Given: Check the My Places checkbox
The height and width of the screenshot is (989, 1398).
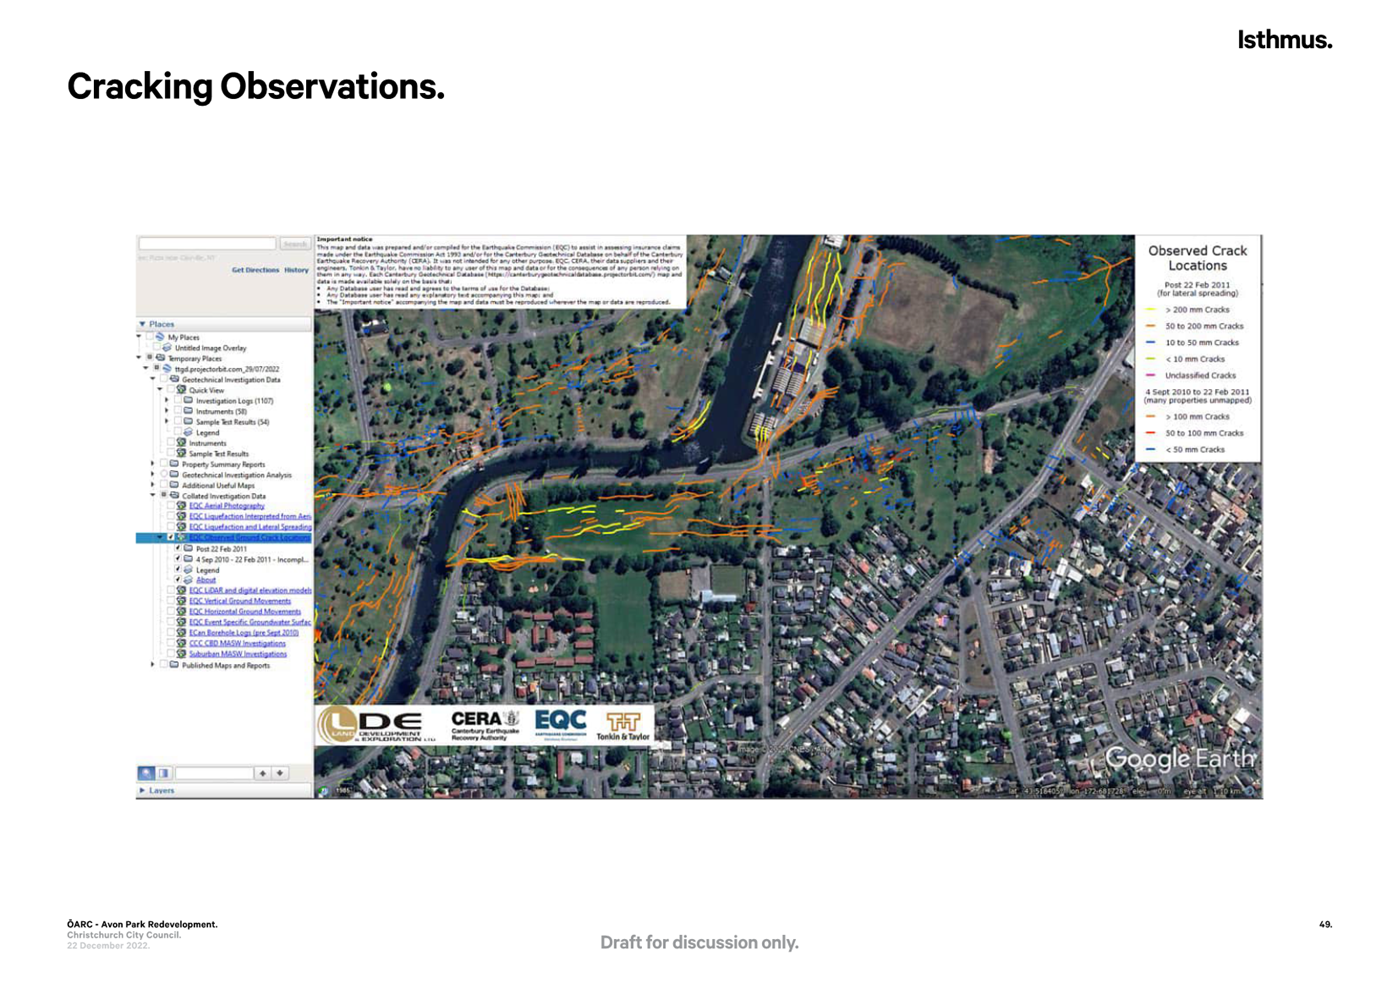Looking at the screenshot, I should tap(150, 336).
